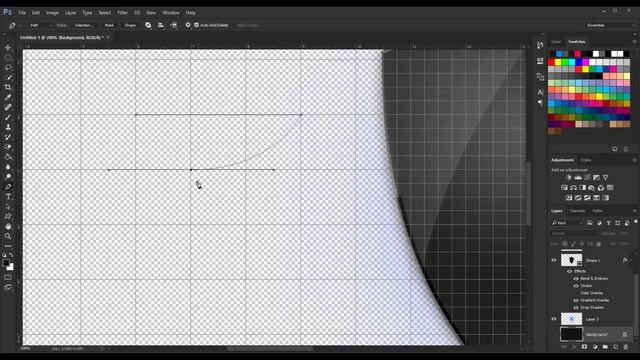Add layer mask at Layers panel bottom
The image size is (640, 360).
[x=584, y=347]
